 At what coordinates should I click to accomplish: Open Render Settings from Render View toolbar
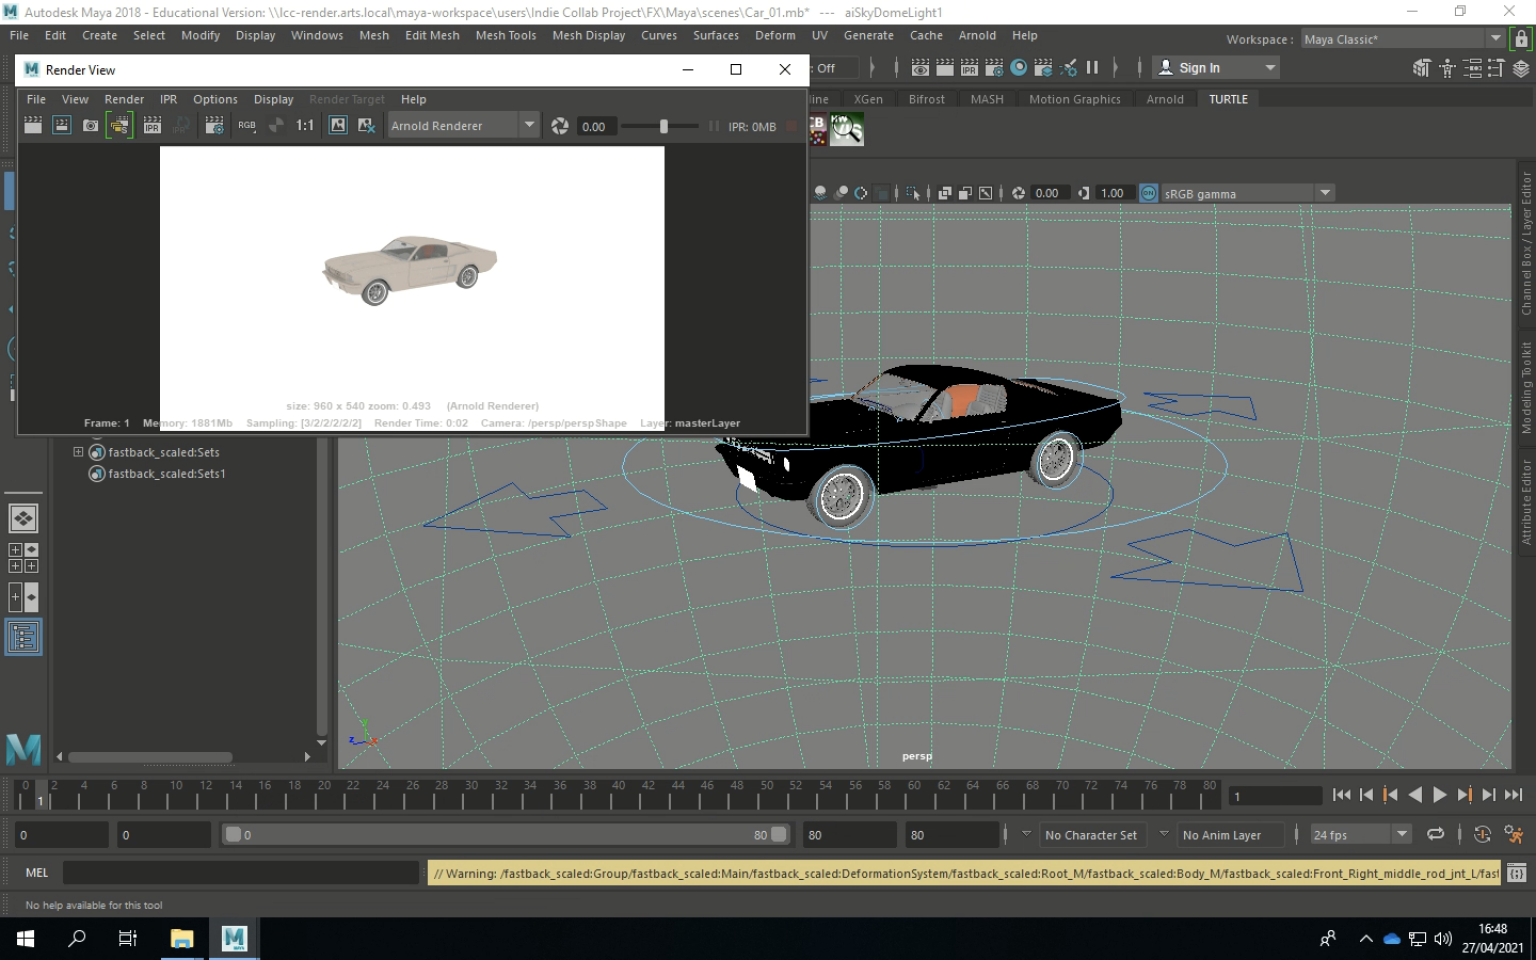(x=214, y=126)
